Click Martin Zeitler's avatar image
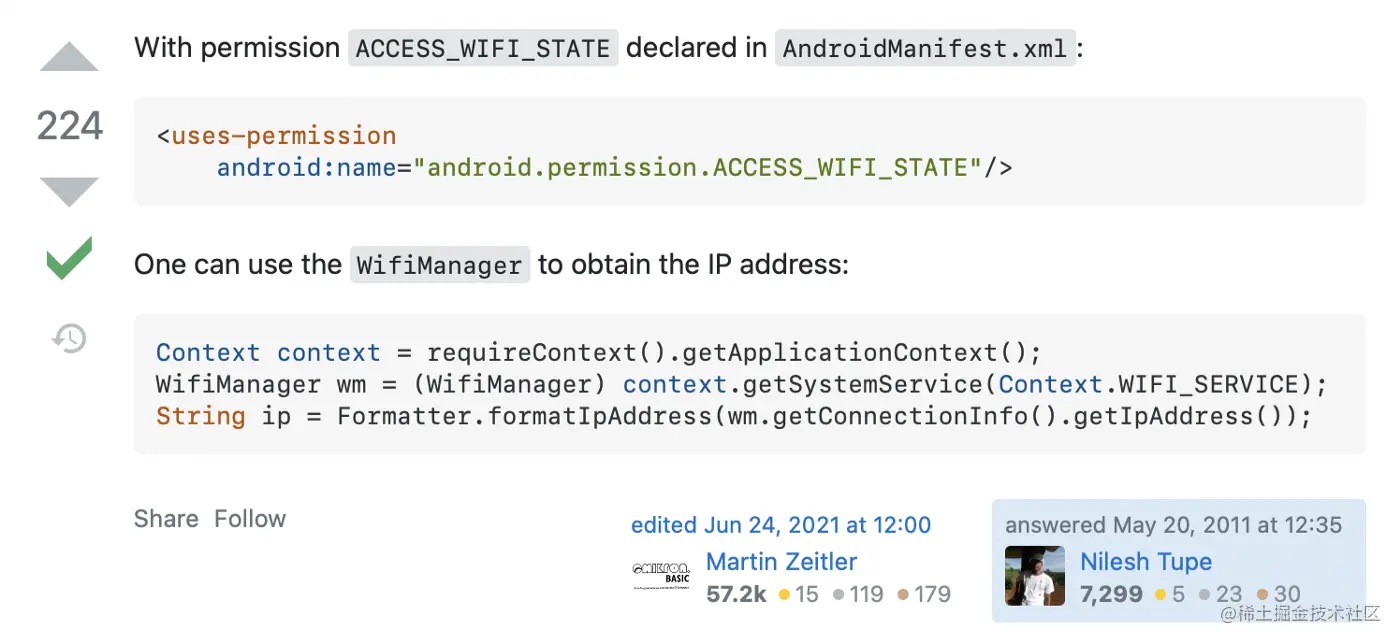 662,576
